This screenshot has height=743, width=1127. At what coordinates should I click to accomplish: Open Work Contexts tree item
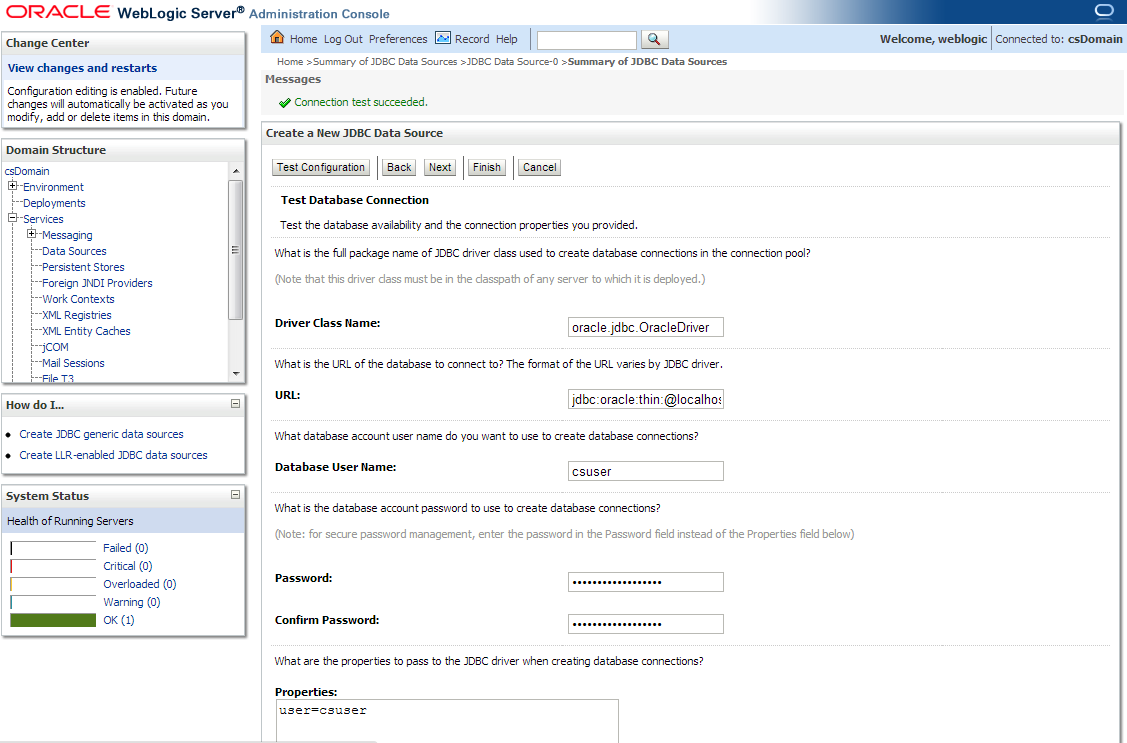[x=78, y=299]
